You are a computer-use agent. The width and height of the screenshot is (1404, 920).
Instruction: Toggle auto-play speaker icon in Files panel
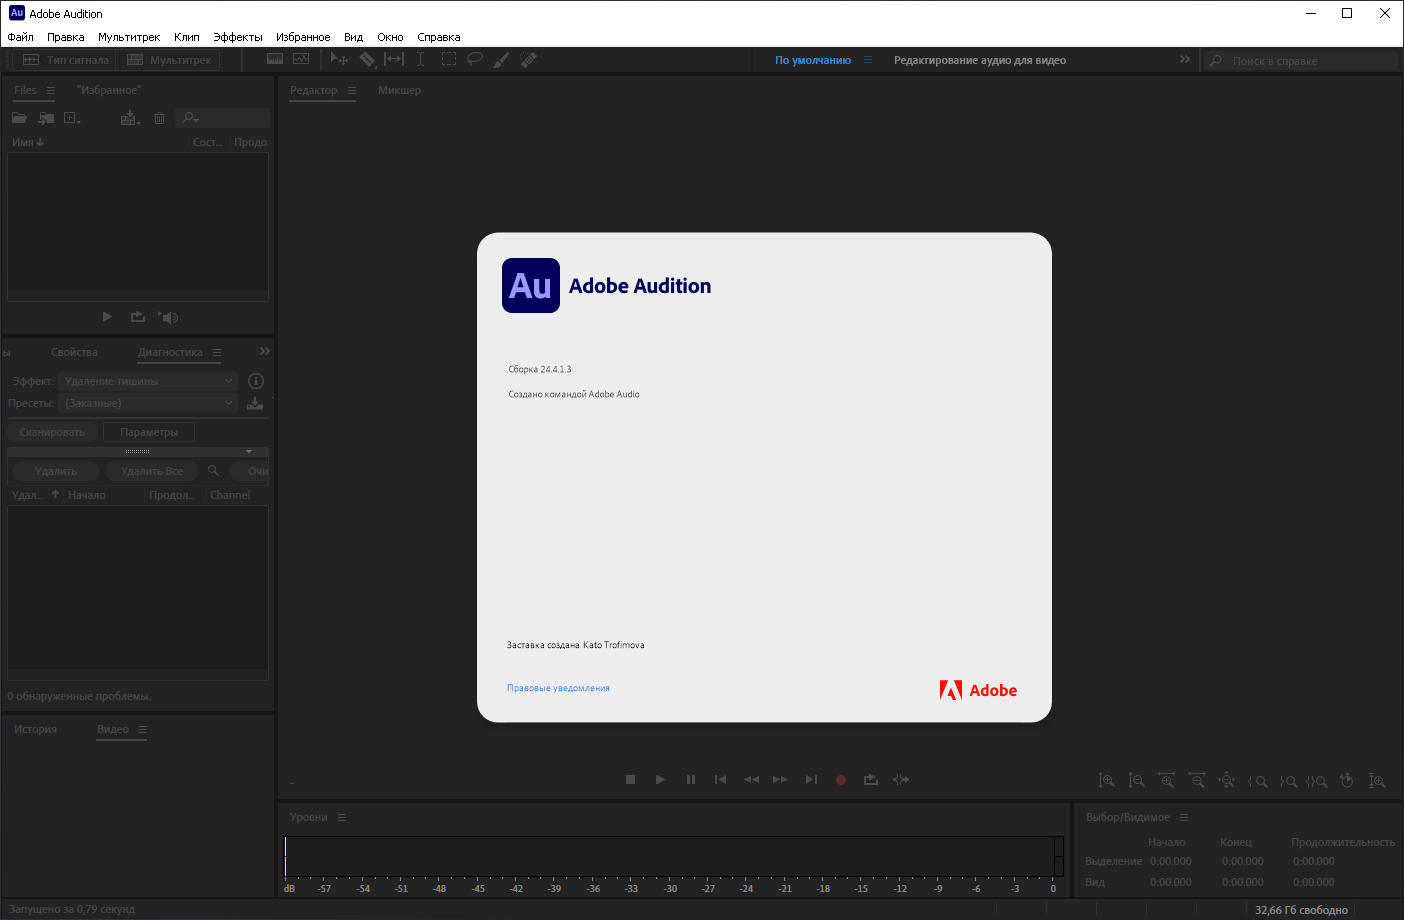tap(168, 317)
